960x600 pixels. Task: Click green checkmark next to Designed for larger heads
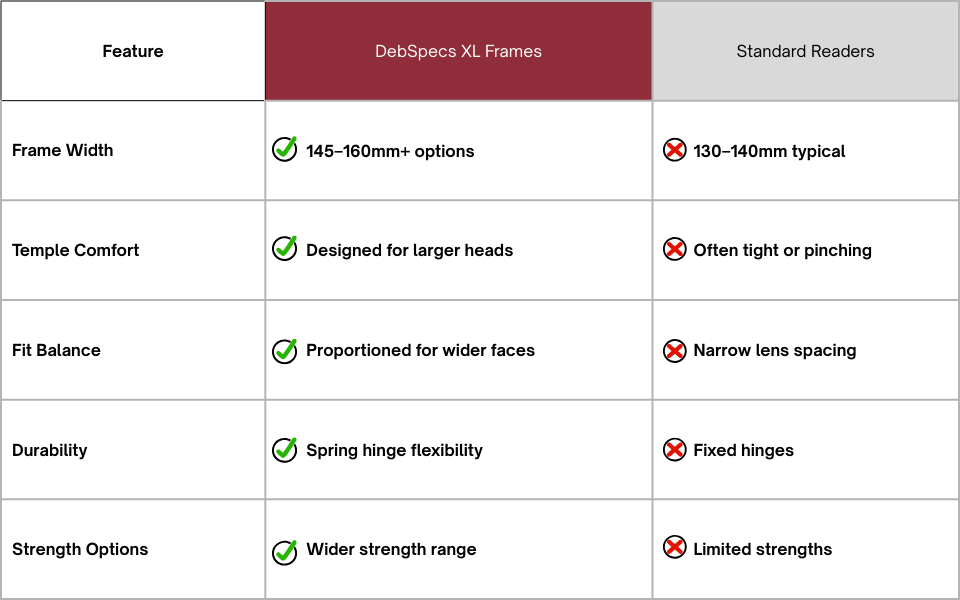(285, 249)
